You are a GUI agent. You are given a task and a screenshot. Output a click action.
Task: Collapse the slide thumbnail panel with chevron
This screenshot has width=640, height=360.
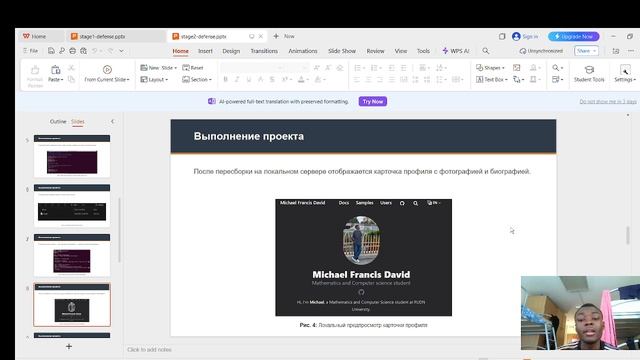113,121
